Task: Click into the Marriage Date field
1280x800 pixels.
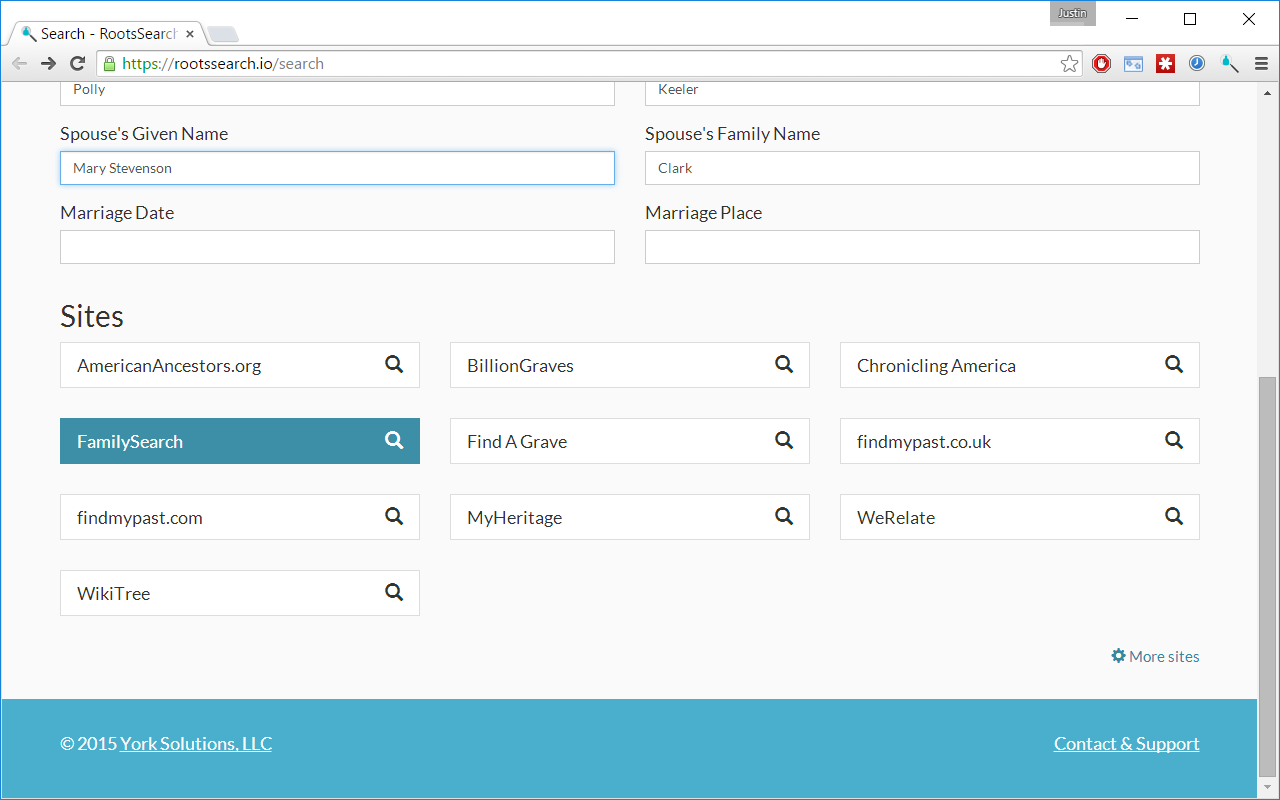Action: pos(337,247)
